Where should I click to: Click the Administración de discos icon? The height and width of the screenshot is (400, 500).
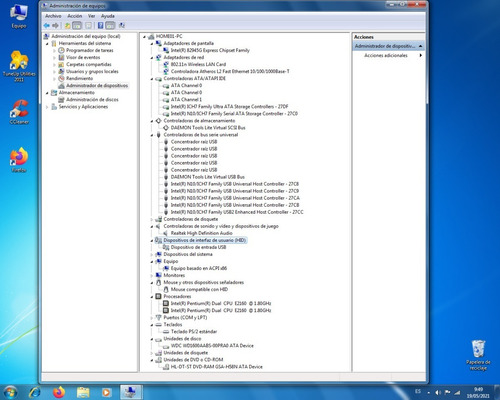pyautogui.click(x=61, y=100)
